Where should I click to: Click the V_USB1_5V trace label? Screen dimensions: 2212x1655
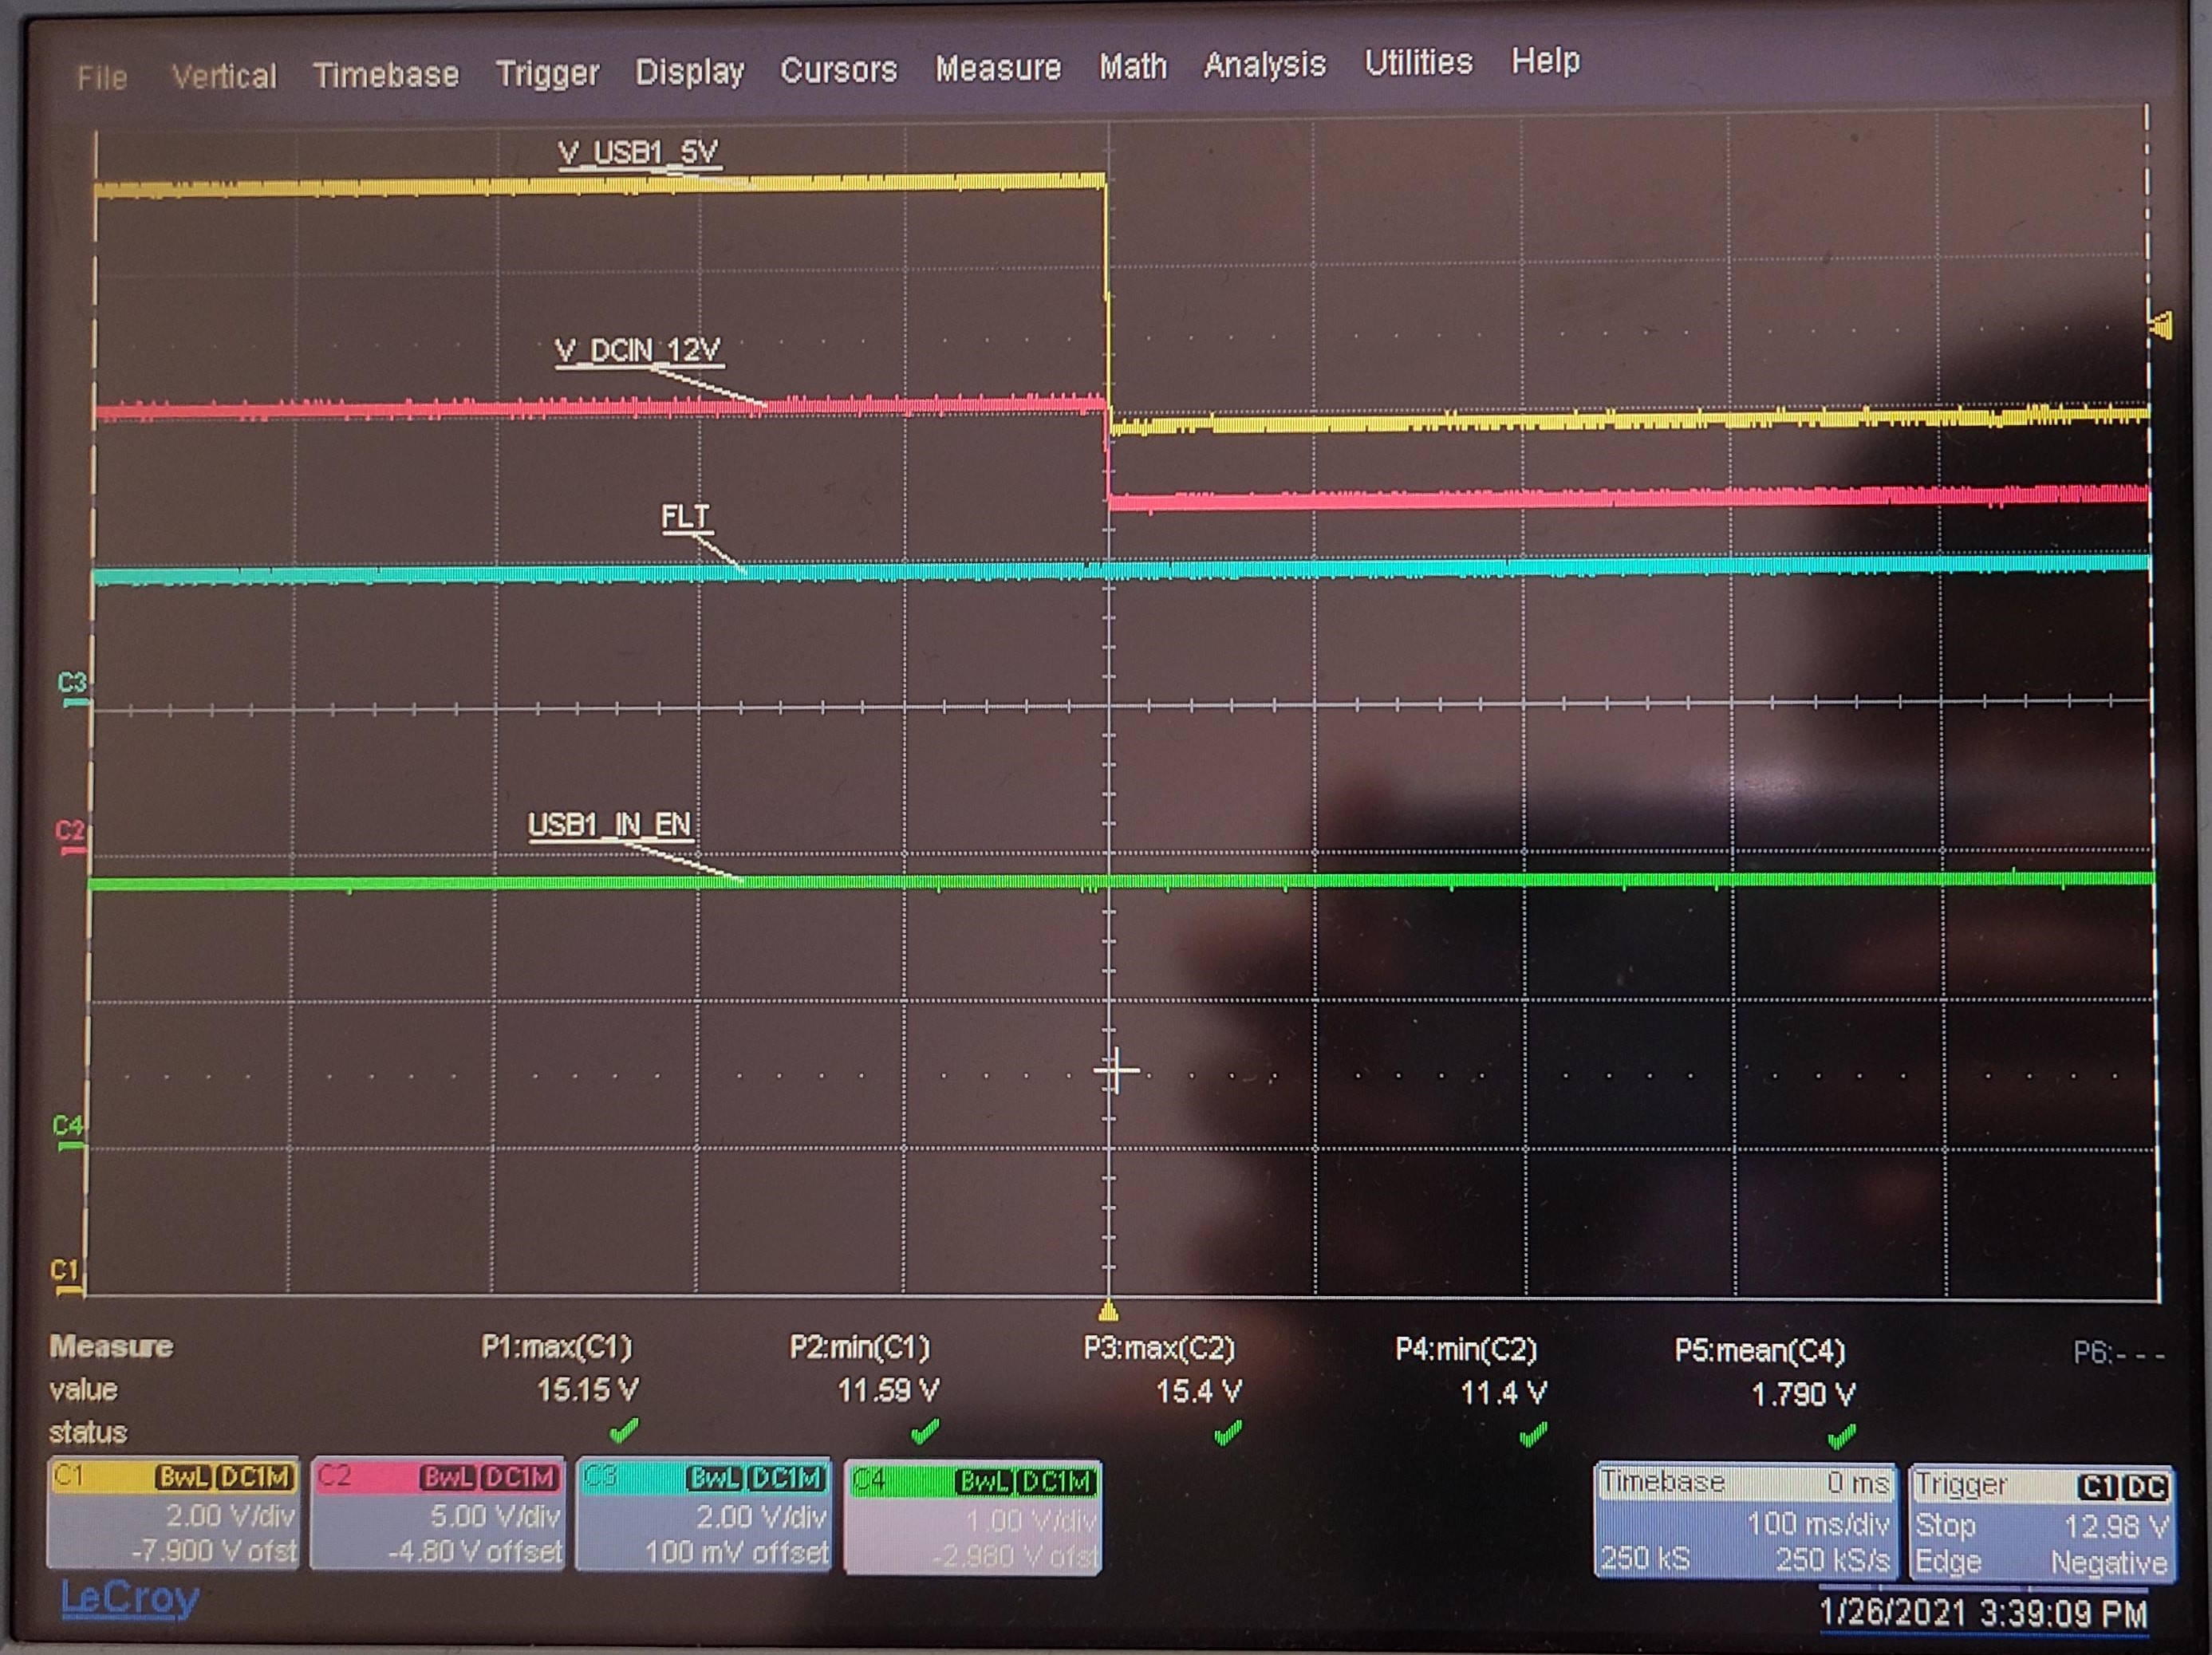coord(638,152)
